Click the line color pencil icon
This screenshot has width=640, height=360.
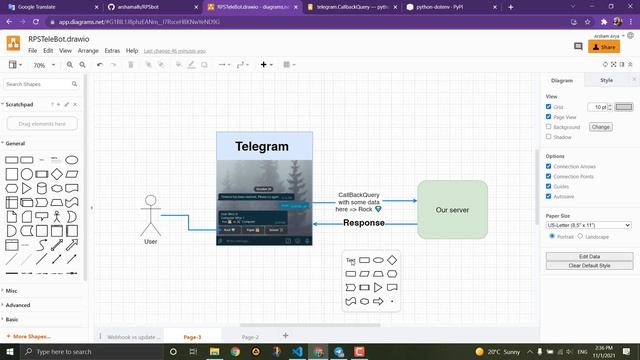coord(191,64)
